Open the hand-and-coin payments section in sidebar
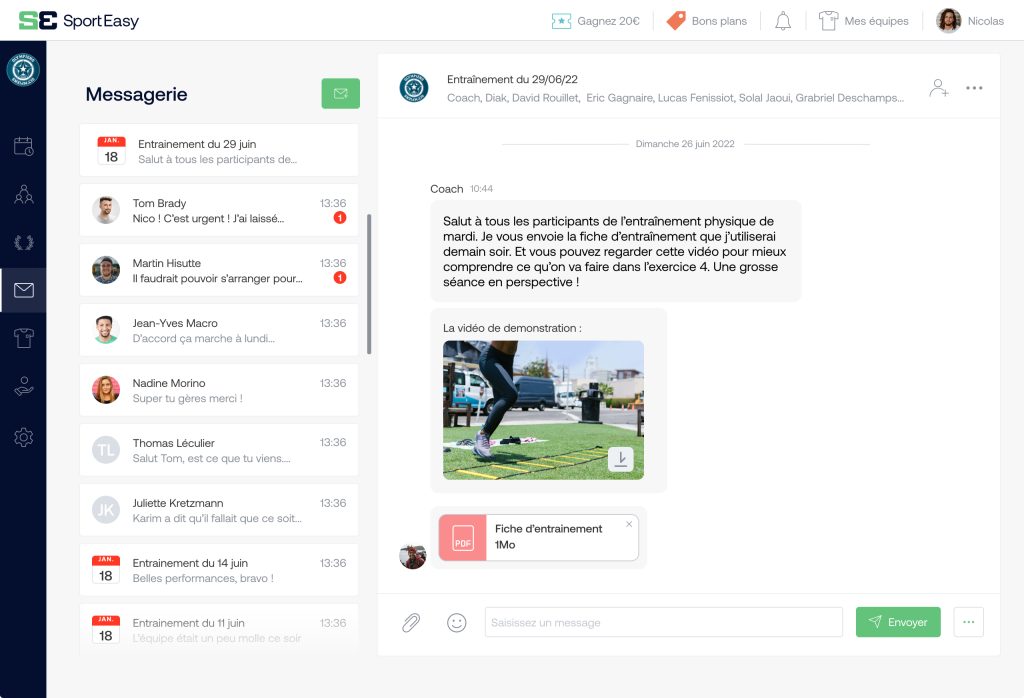Screen dimensions: 1024x698 tap(24, 387)
